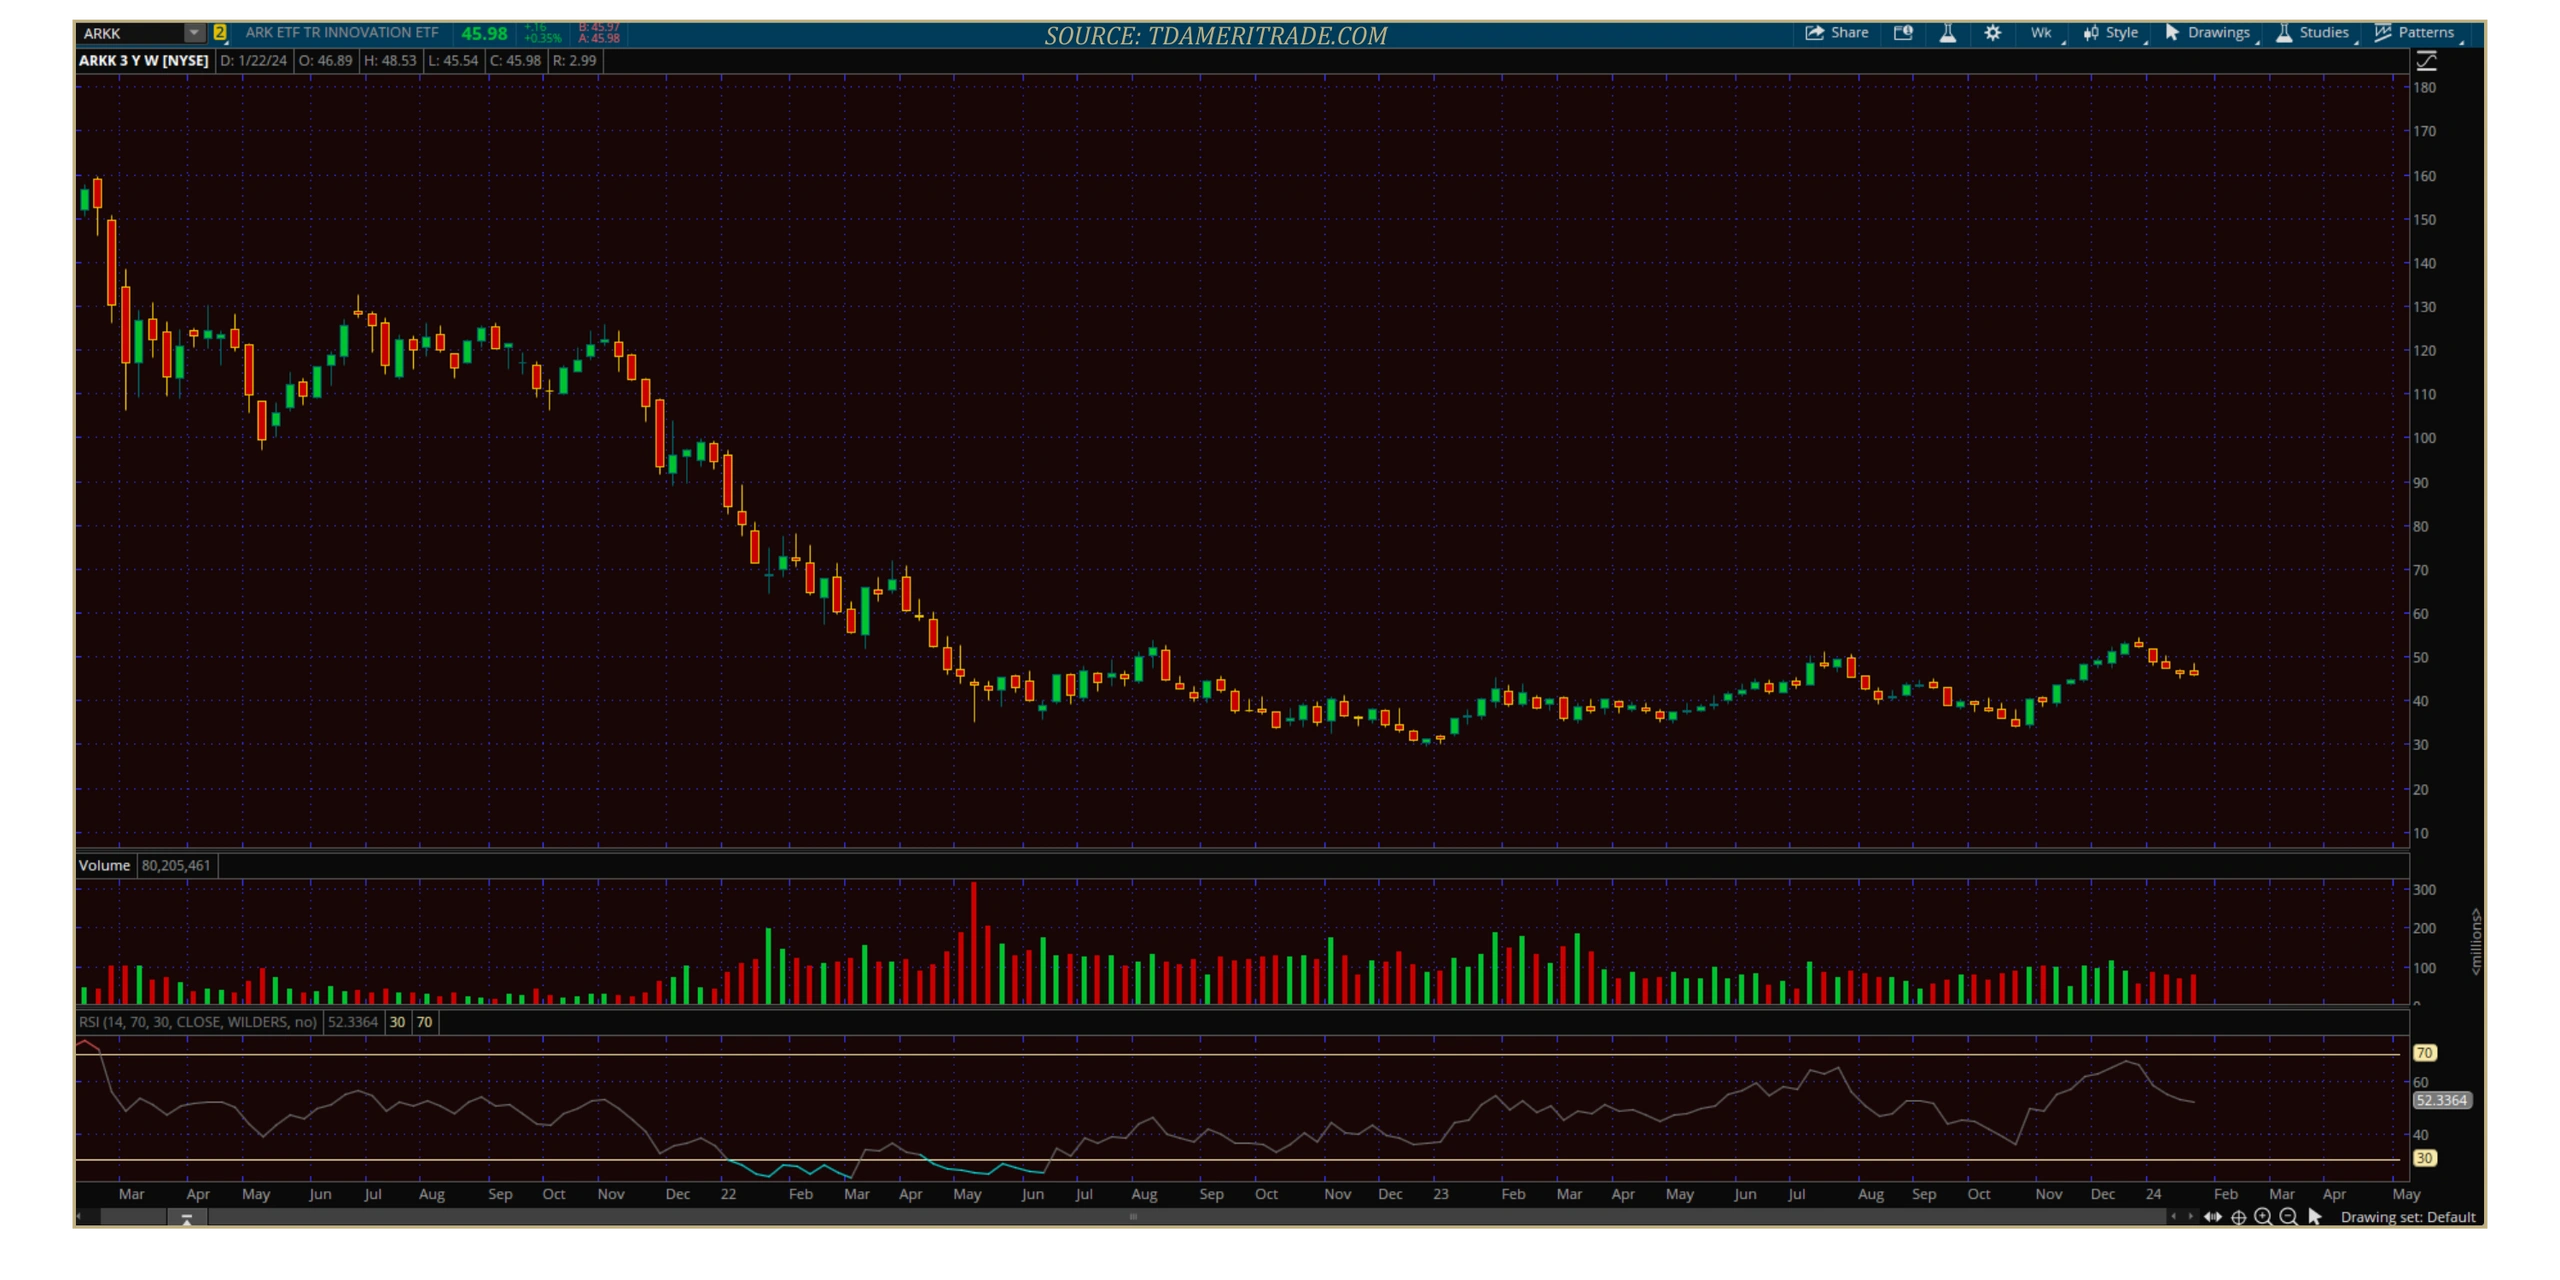This screenshot has height=1280, width=2560.
Task: Activate the crosshair pan tool icon
Action: click(x=2238, y=1217)
